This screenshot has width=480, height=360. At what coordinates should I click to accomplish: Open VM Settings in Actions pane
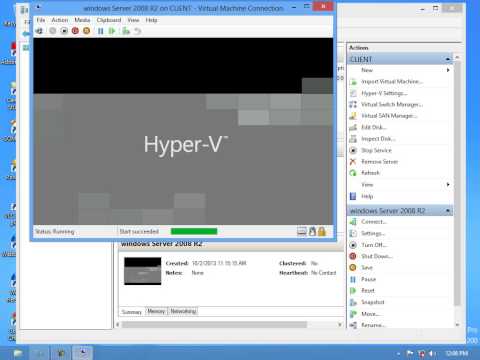pyautogui.click(x=373, y=233)
